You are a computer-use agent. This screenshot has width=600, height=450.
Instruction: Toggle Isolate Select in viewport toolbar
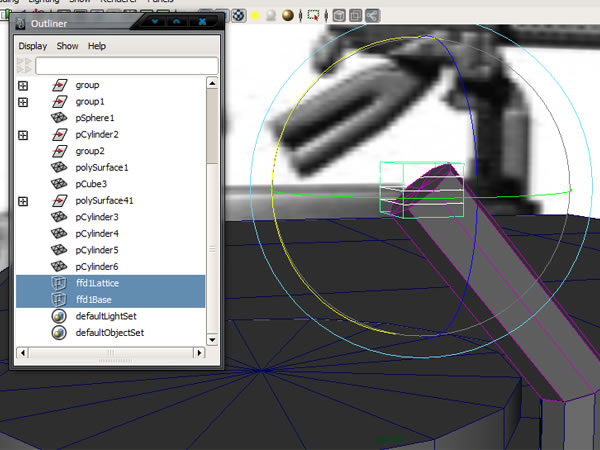click(x=313, y=16)
